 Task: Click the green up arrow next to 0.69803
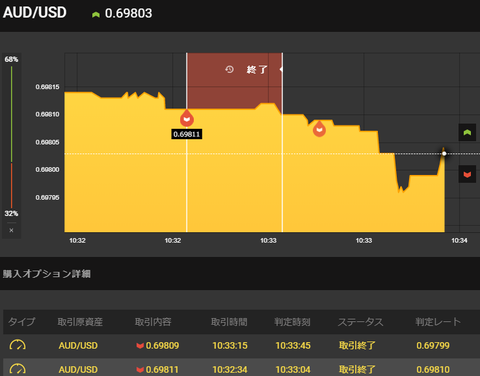coord(96,14)
